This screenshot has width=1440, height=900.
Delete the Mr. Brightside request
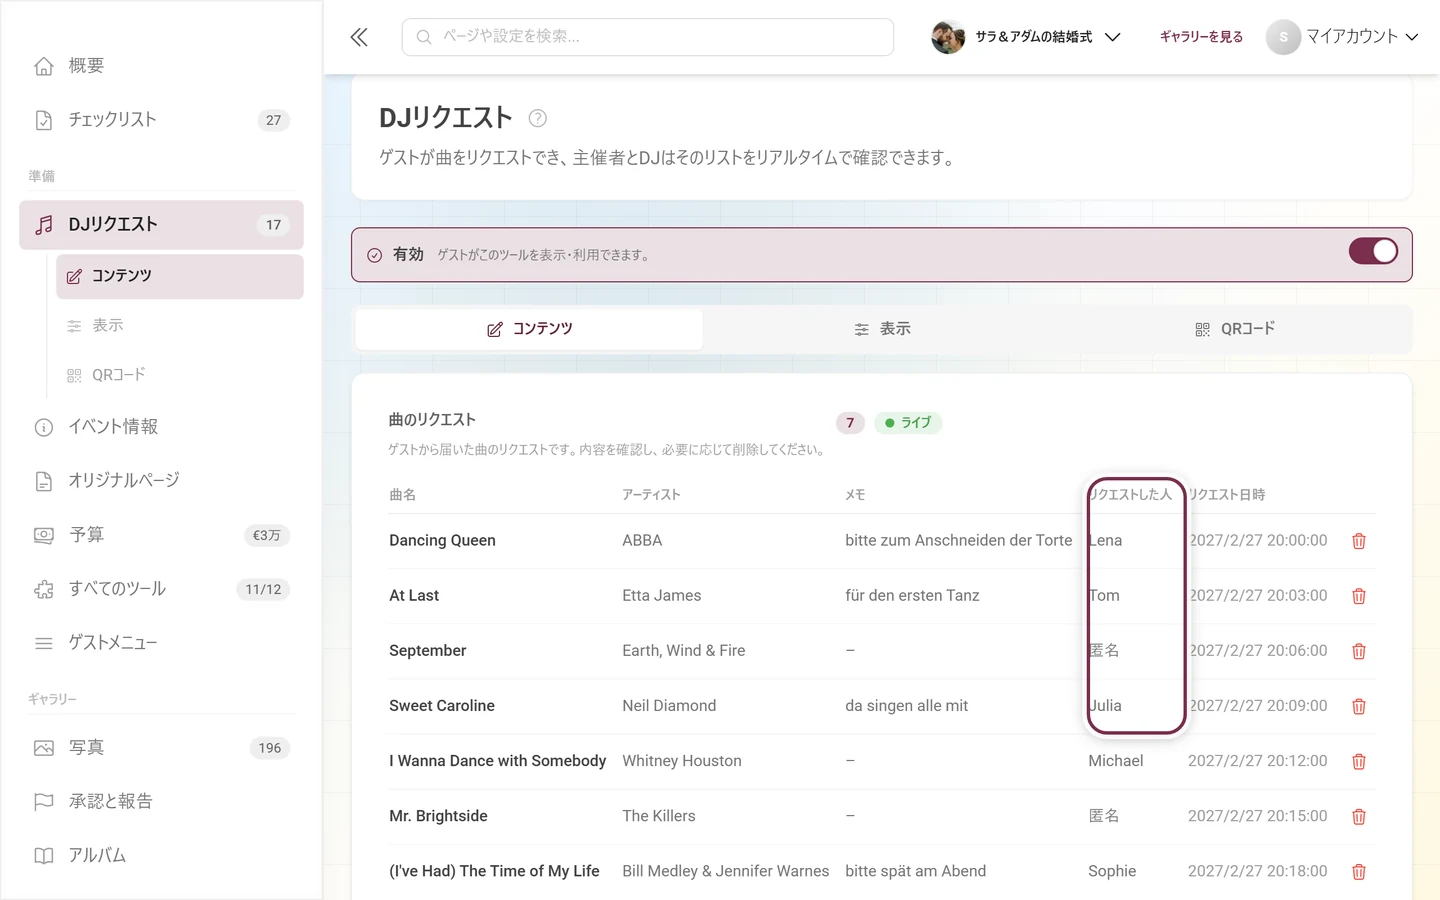click(x=1359, y=816)
